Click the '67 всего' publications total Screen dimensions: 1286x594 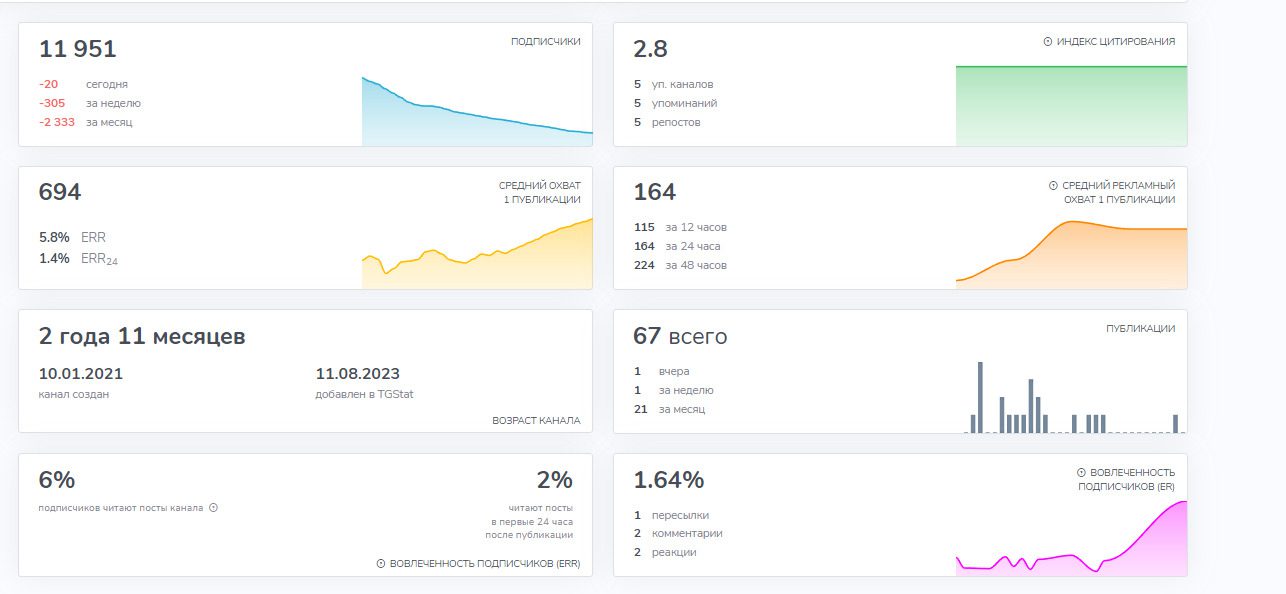point(680,337)
